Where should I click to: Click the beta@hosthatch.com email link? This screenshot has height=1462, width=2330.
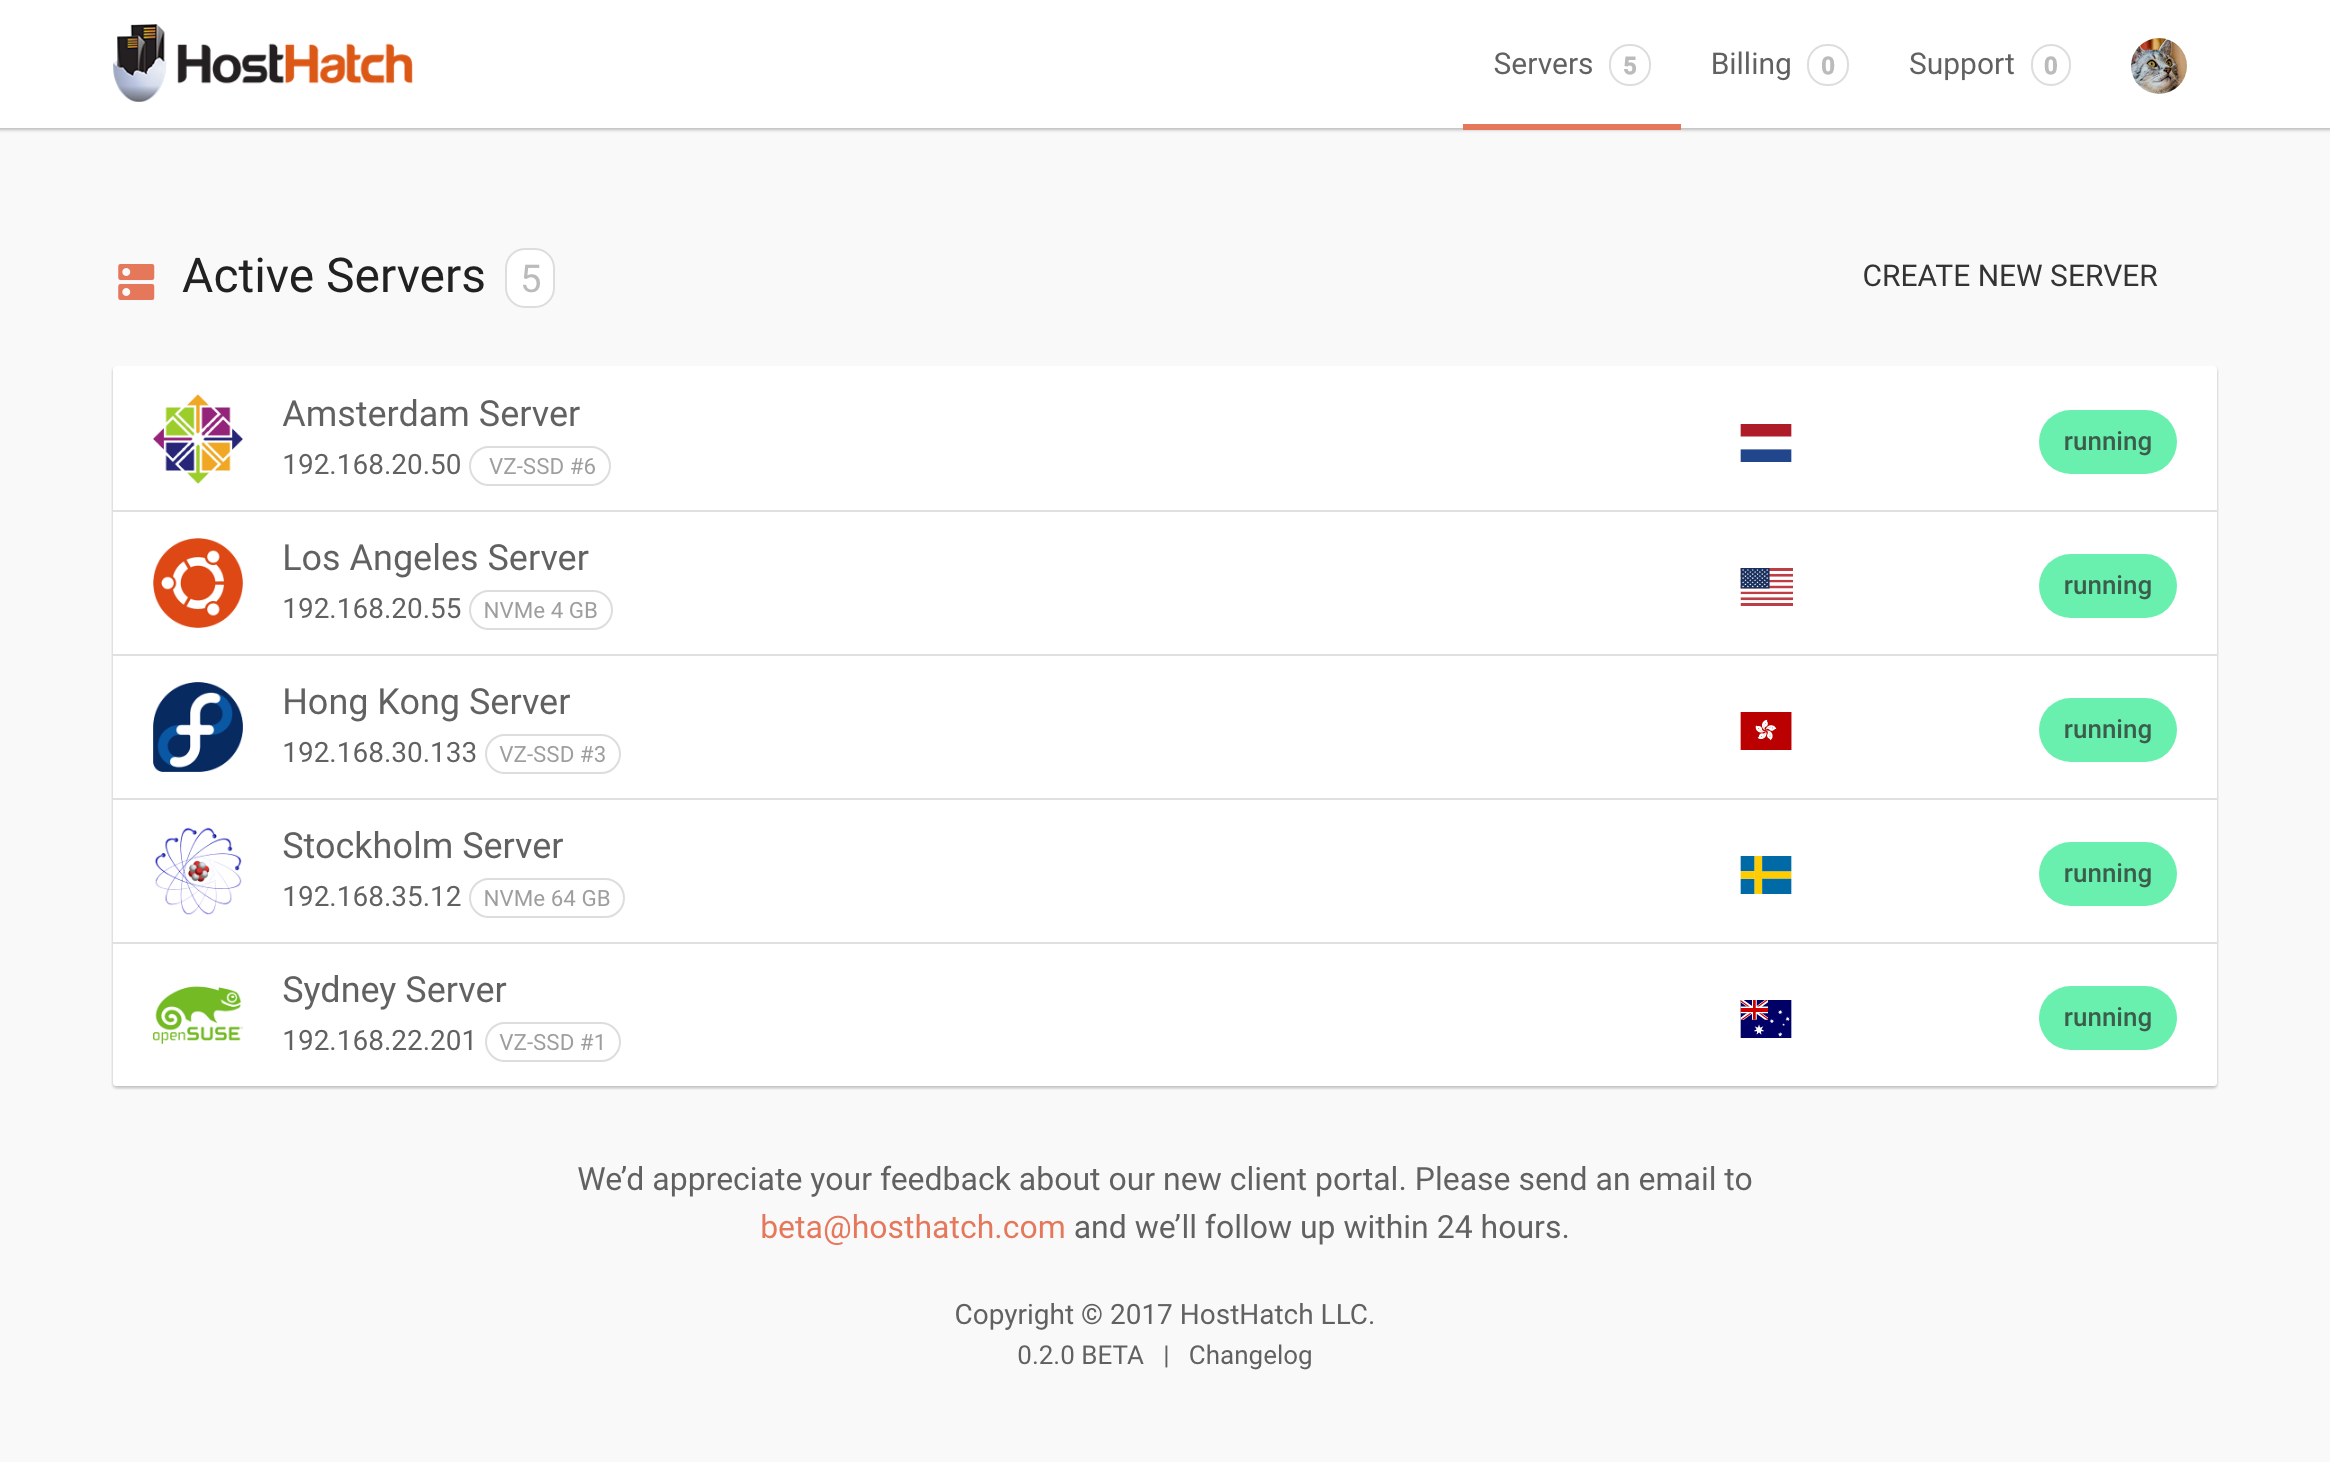point(912,1227)
